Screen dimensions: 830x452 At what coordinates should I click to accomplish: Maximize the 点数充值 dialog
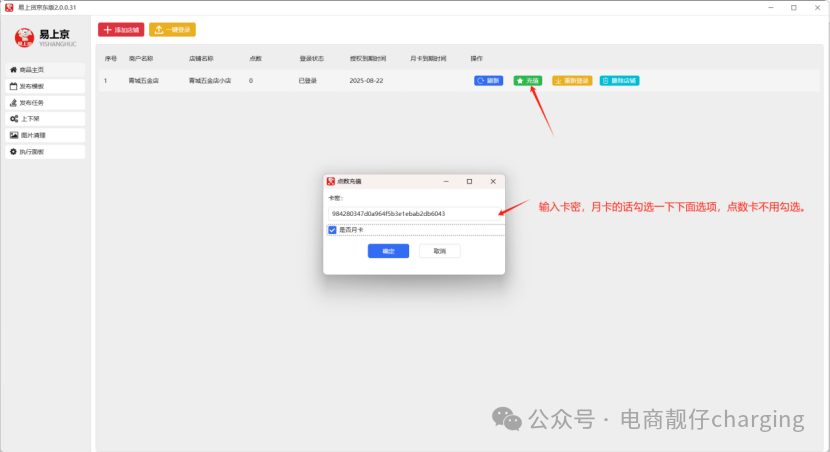click(470, 182)
